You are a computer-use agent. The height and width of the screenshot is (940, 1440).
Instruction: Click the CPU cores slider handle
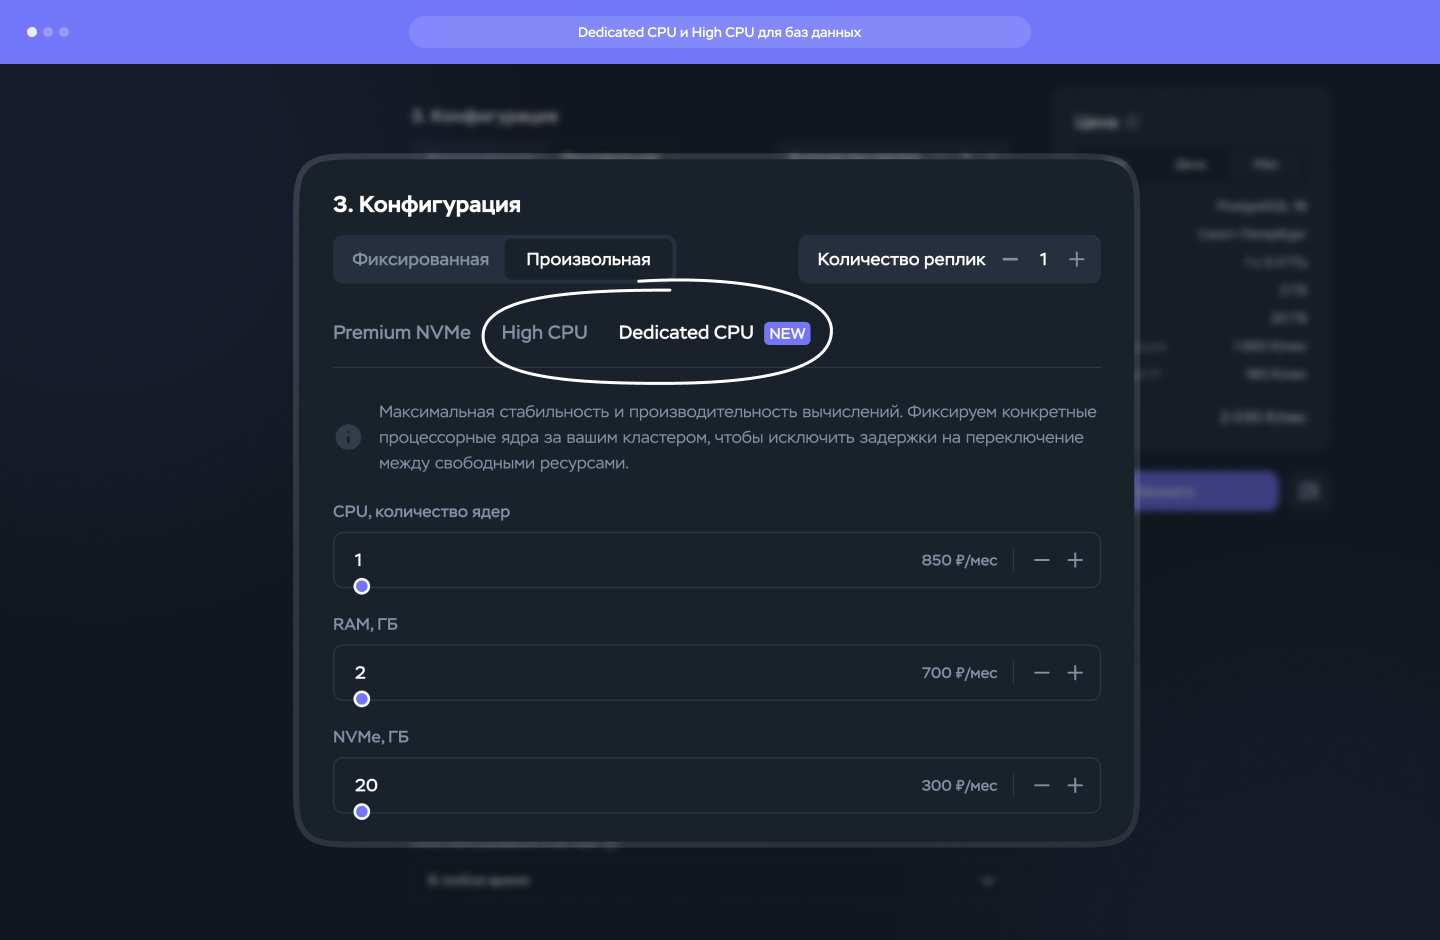(x=362, y=587)
